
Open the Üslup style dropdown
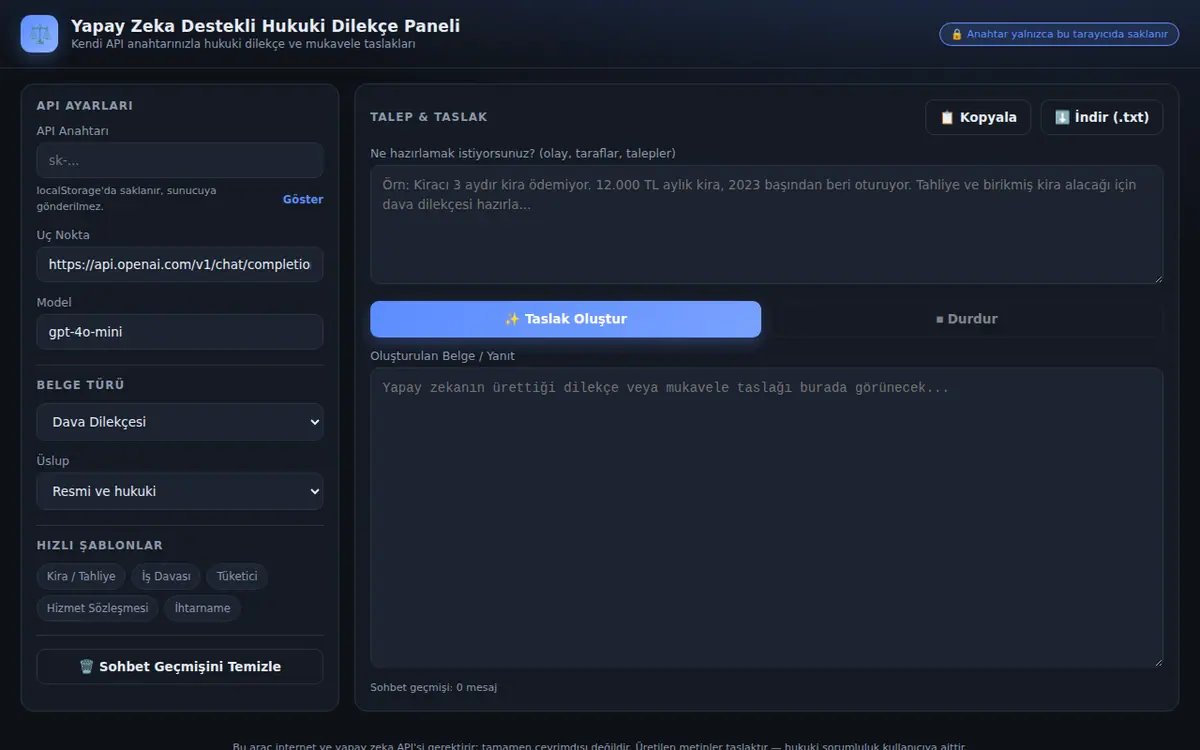pyautogui.click(x=180, y=491)
